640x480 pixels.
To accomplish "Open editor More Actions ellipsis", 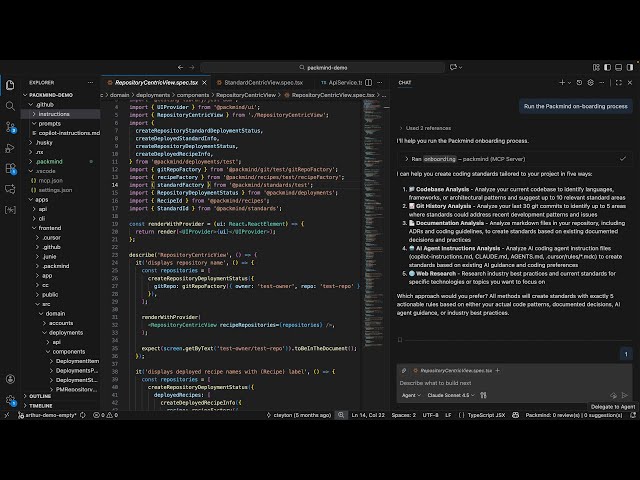I will tap(380, 82).
